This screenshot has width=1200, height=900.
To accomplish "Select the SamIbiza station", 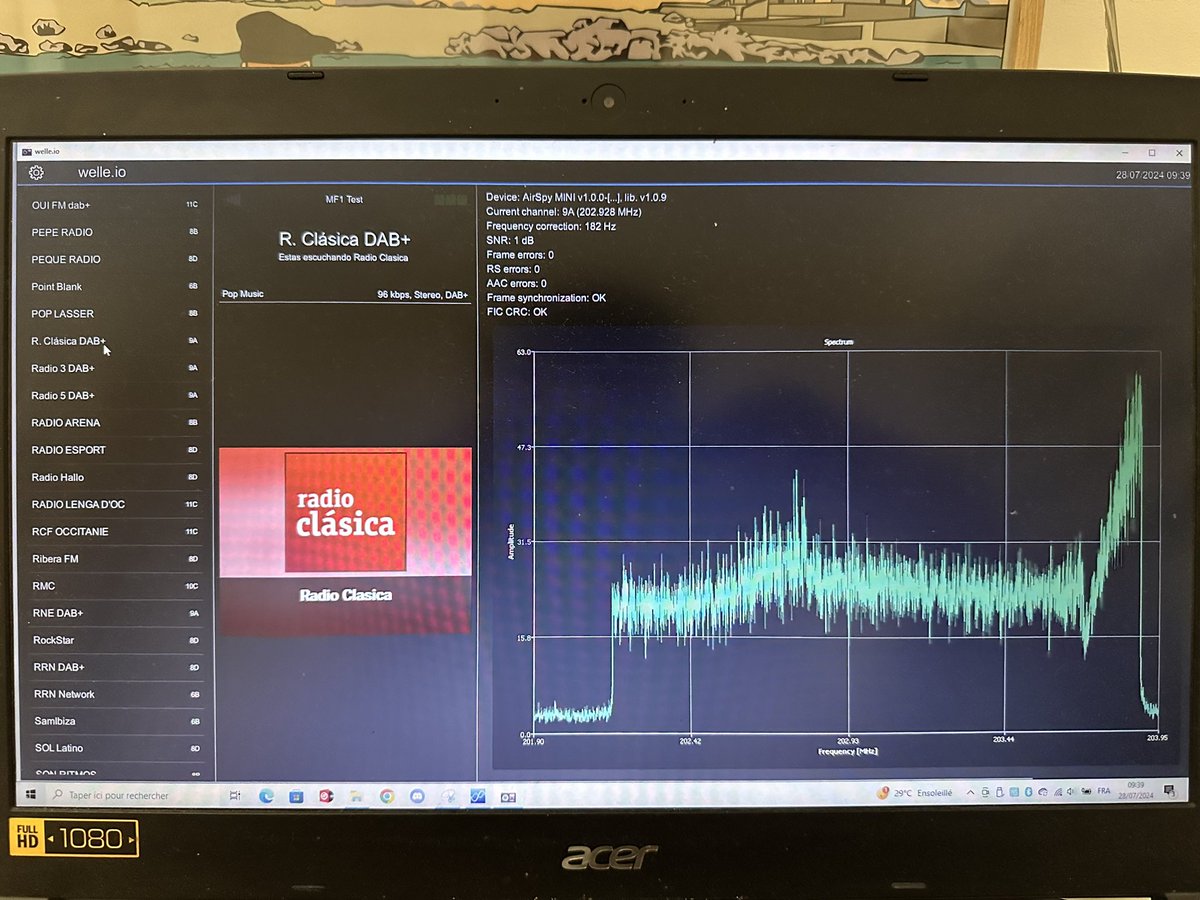I will [x=116, y=721].
